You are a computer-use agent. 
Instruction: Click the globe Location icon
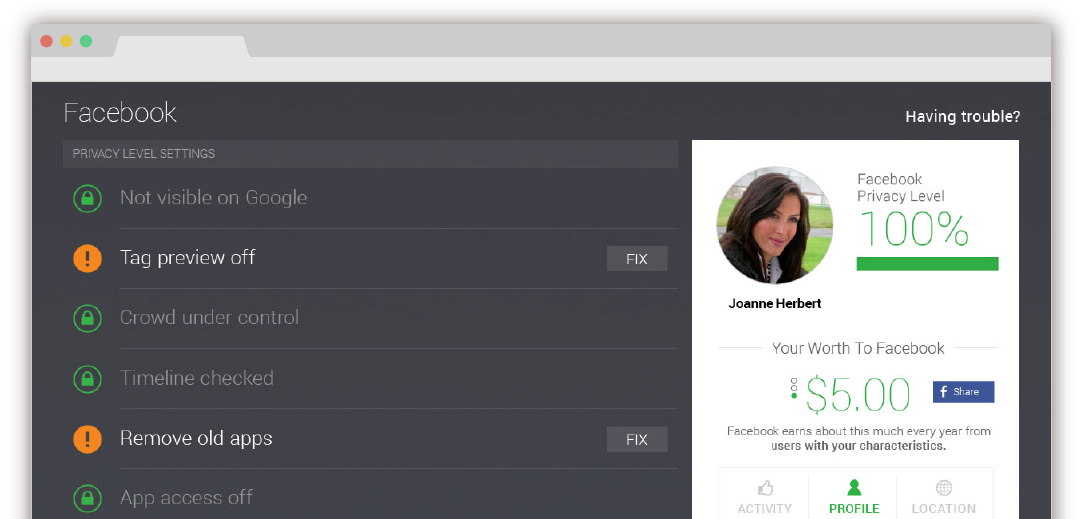[944, 487]
